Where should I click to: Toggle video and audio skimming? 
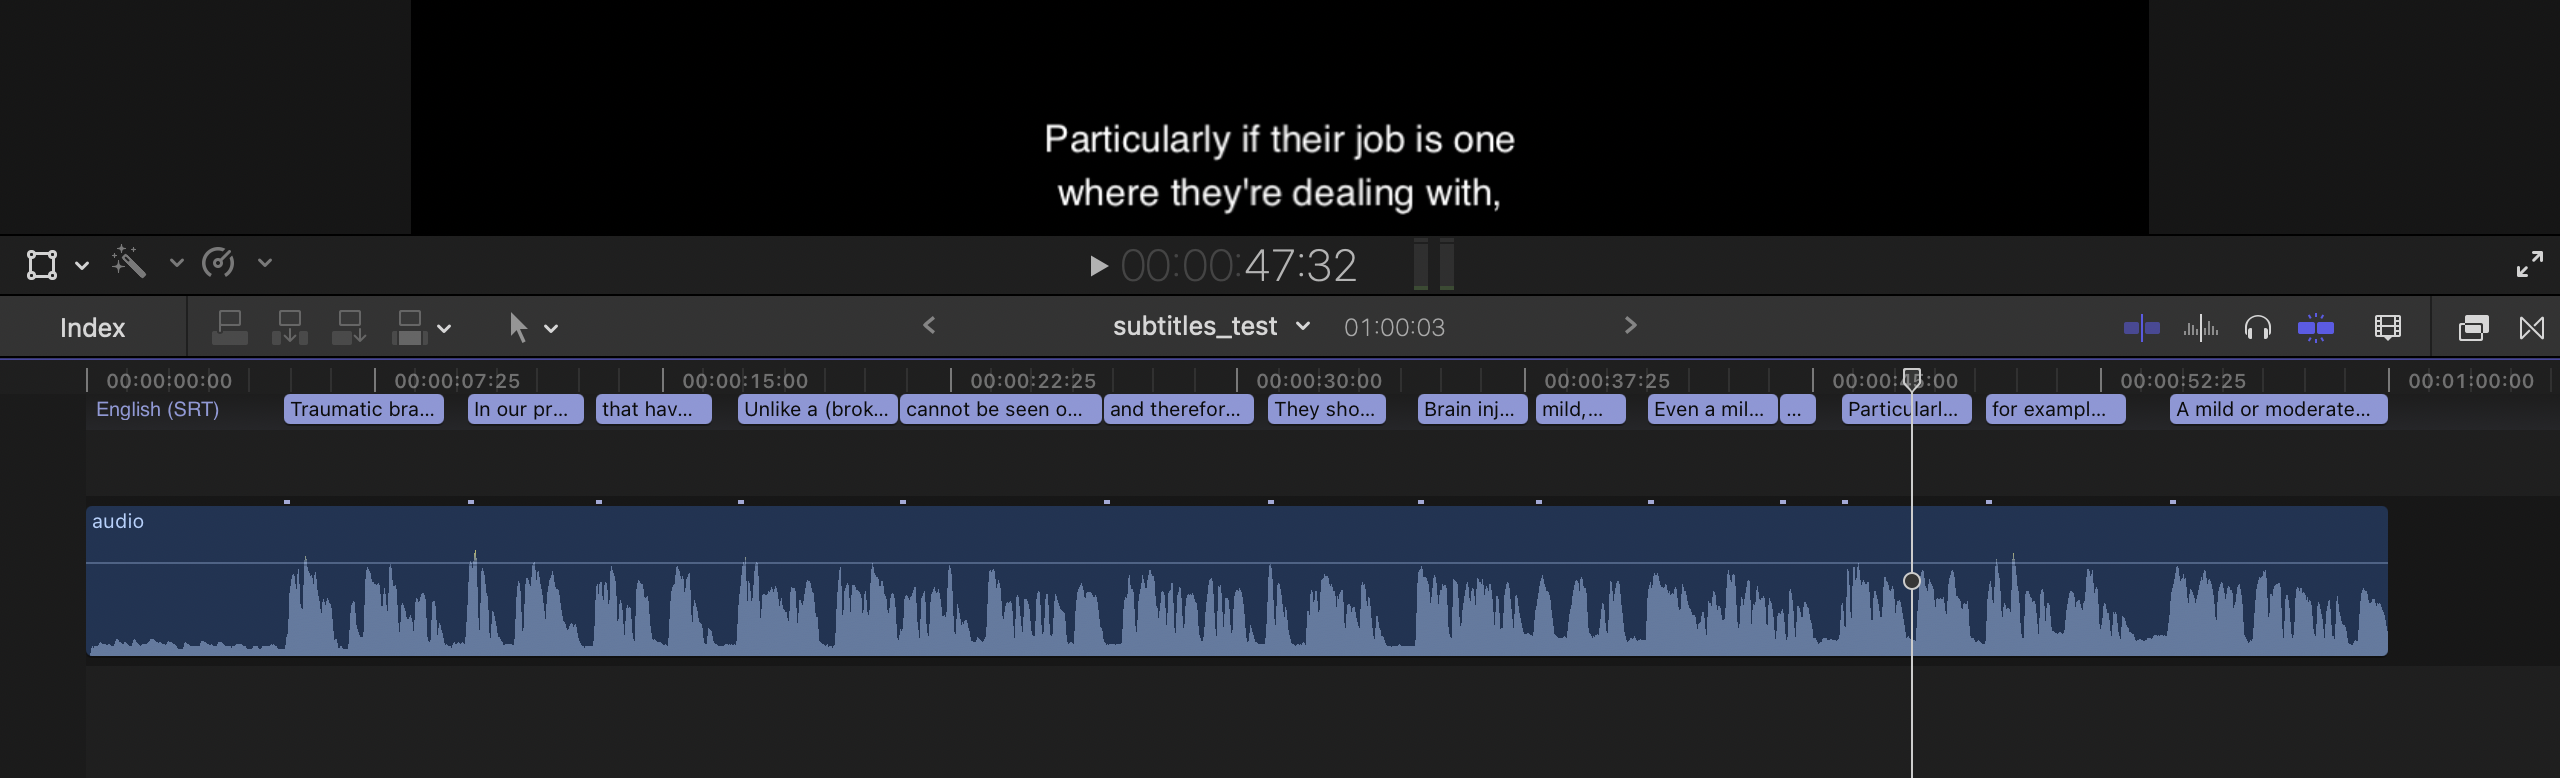2141,328
